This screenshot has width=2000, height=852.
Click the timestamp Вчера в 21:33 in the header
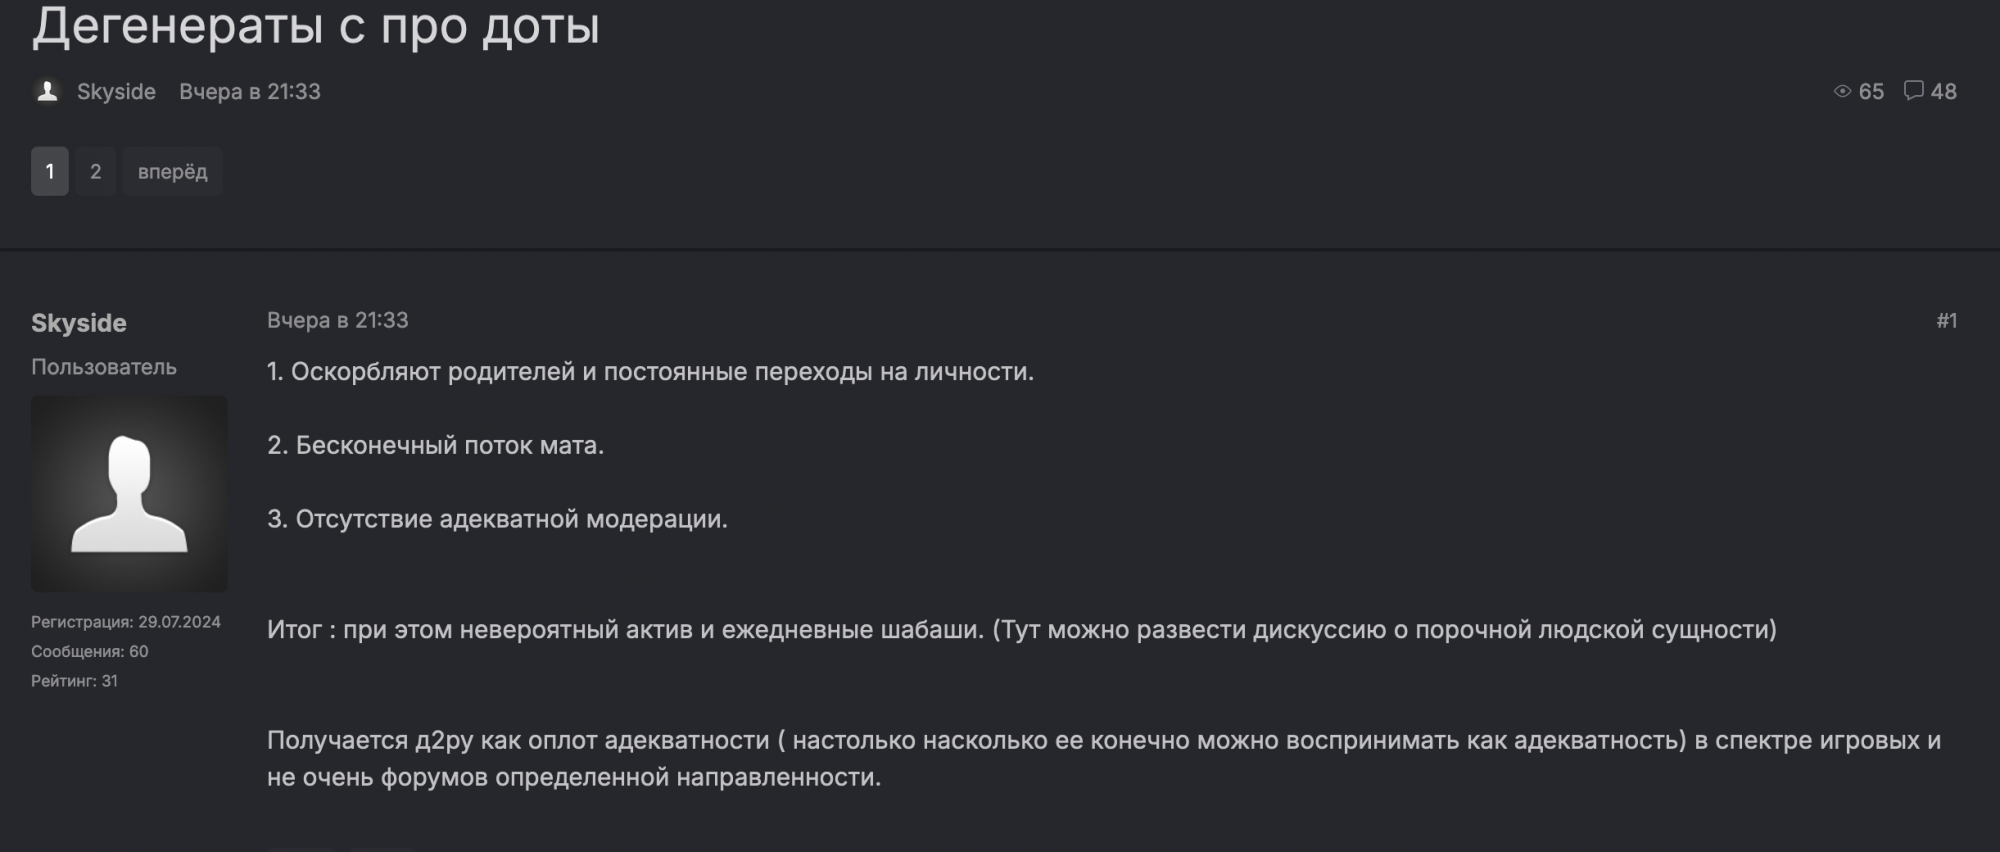click(x=249, y=91)
